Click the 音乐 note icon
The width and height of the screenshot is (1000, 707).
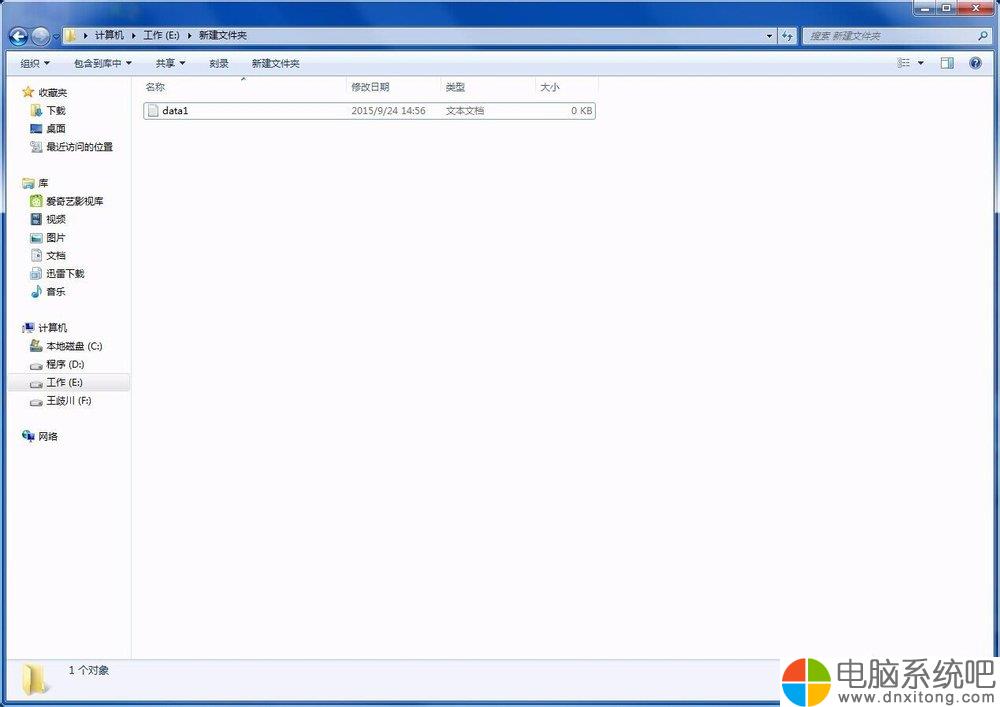[x=36, y=292]
